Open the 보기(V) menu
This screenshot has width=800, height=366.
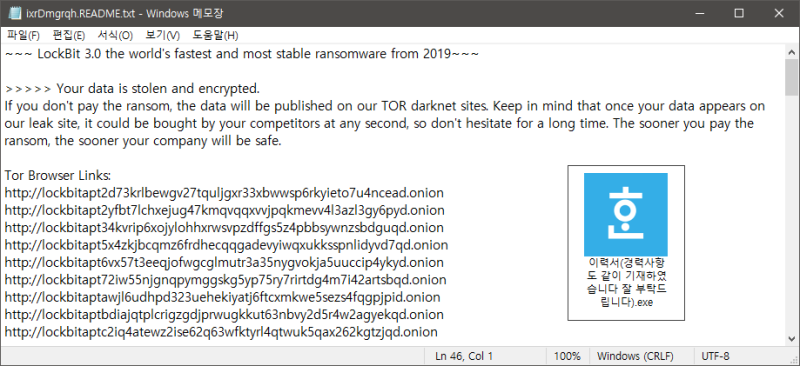[x=163, y=35]
